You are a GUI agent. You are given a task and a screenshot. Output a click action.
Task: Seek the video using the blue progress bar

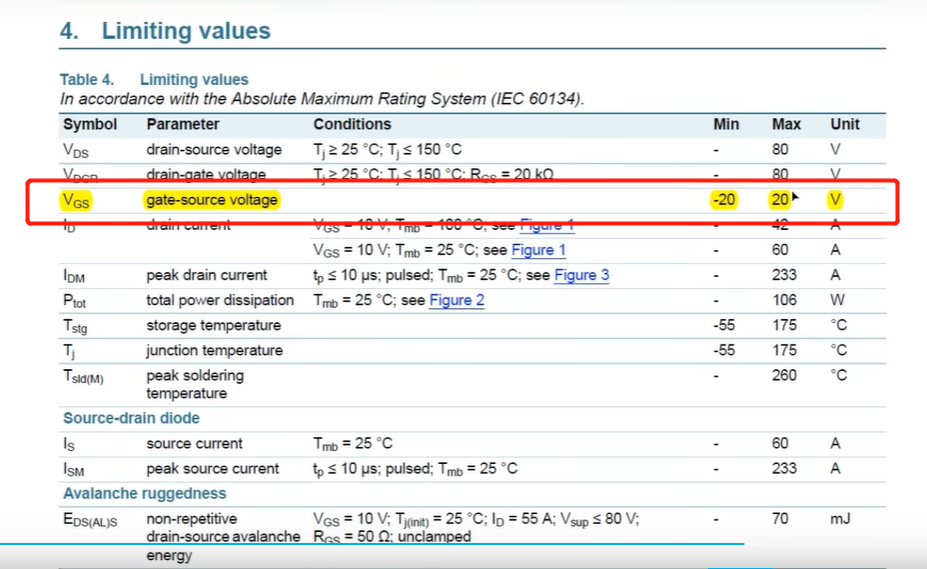point(372,544)
